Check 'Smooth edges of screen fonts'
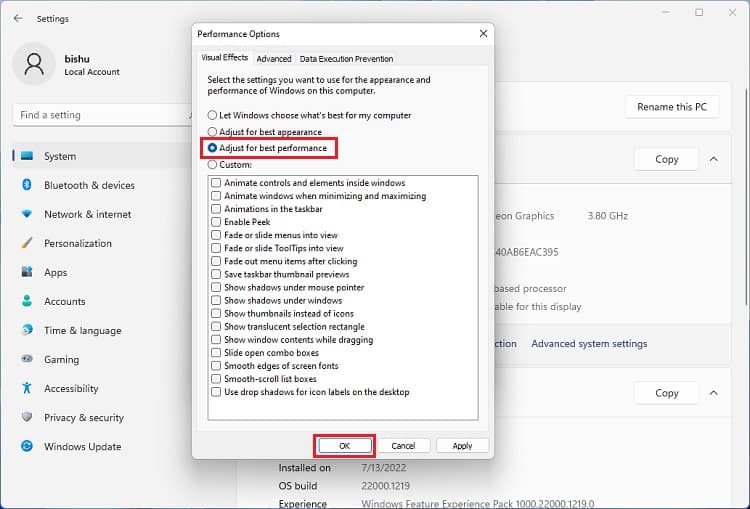Screen dimensions: 750x509 tap(216, 366)
